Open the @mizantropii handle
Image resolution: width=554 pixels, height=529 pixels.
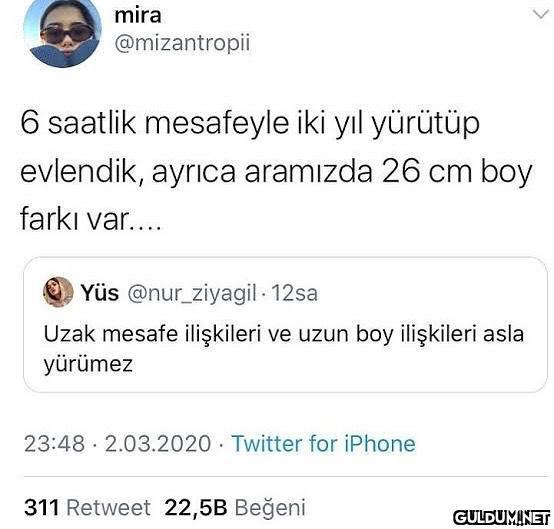pyautogui.click(x=182, y=43)
